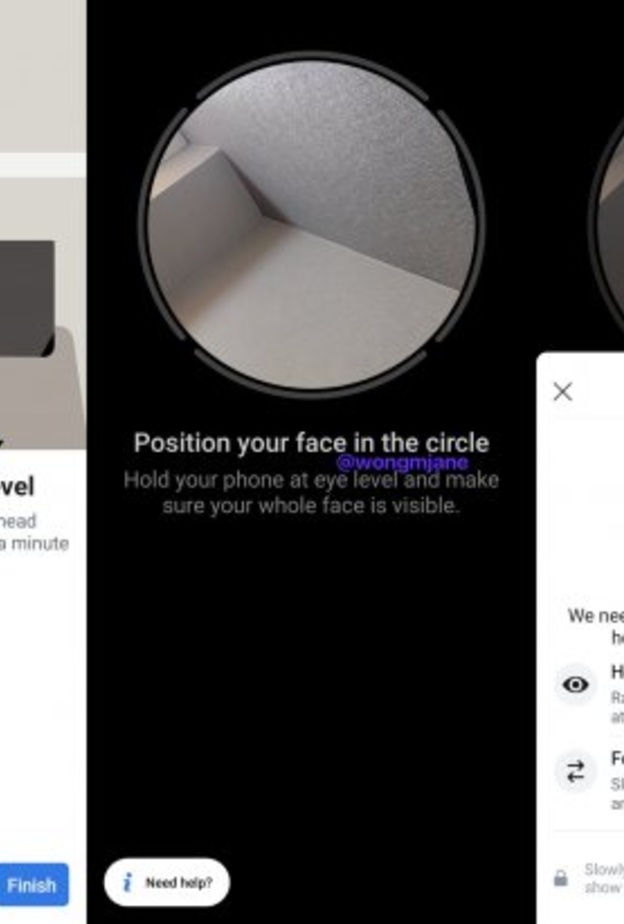624x924 pixels.
Task: Tap the cut-off heading ending in 'vel'
Action: (17, 487)
